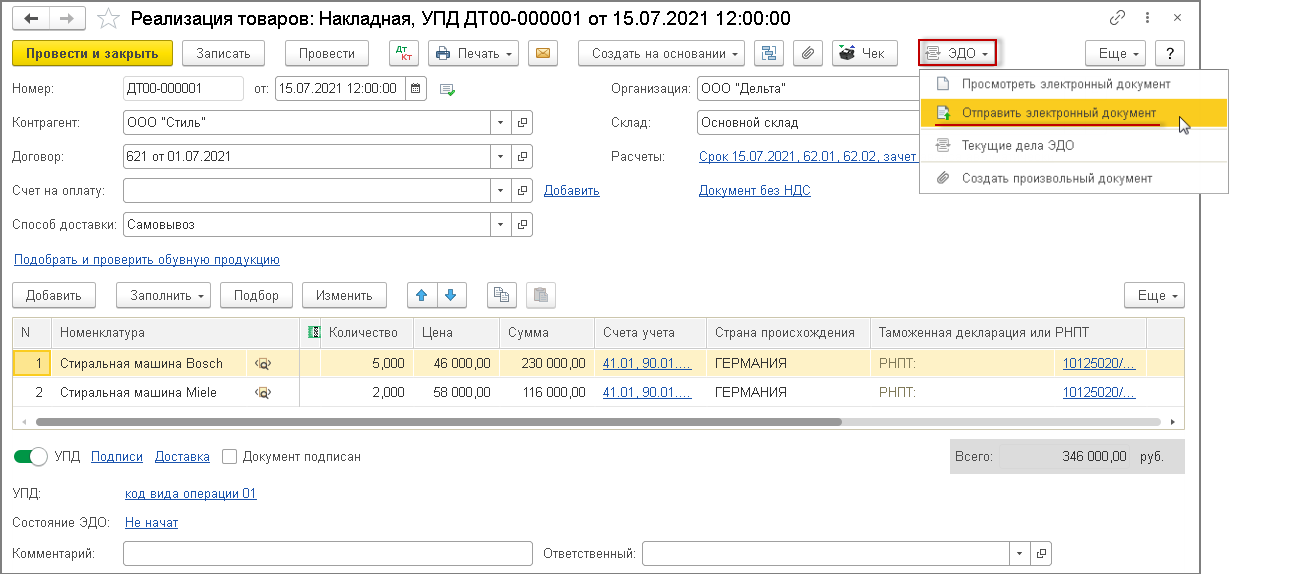This screenshot has width=1308, height=574.
Task: Send the document by email envelope icon
Action: [544, 53]
